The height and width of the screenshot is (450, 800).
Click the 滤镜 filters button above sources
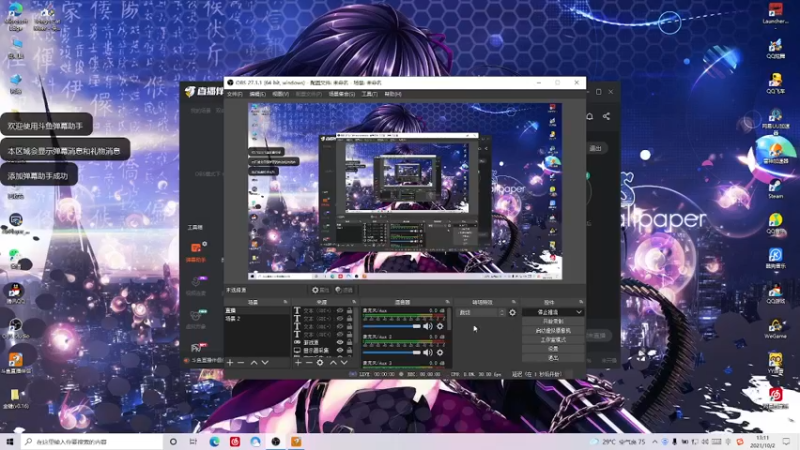point(344,290)
